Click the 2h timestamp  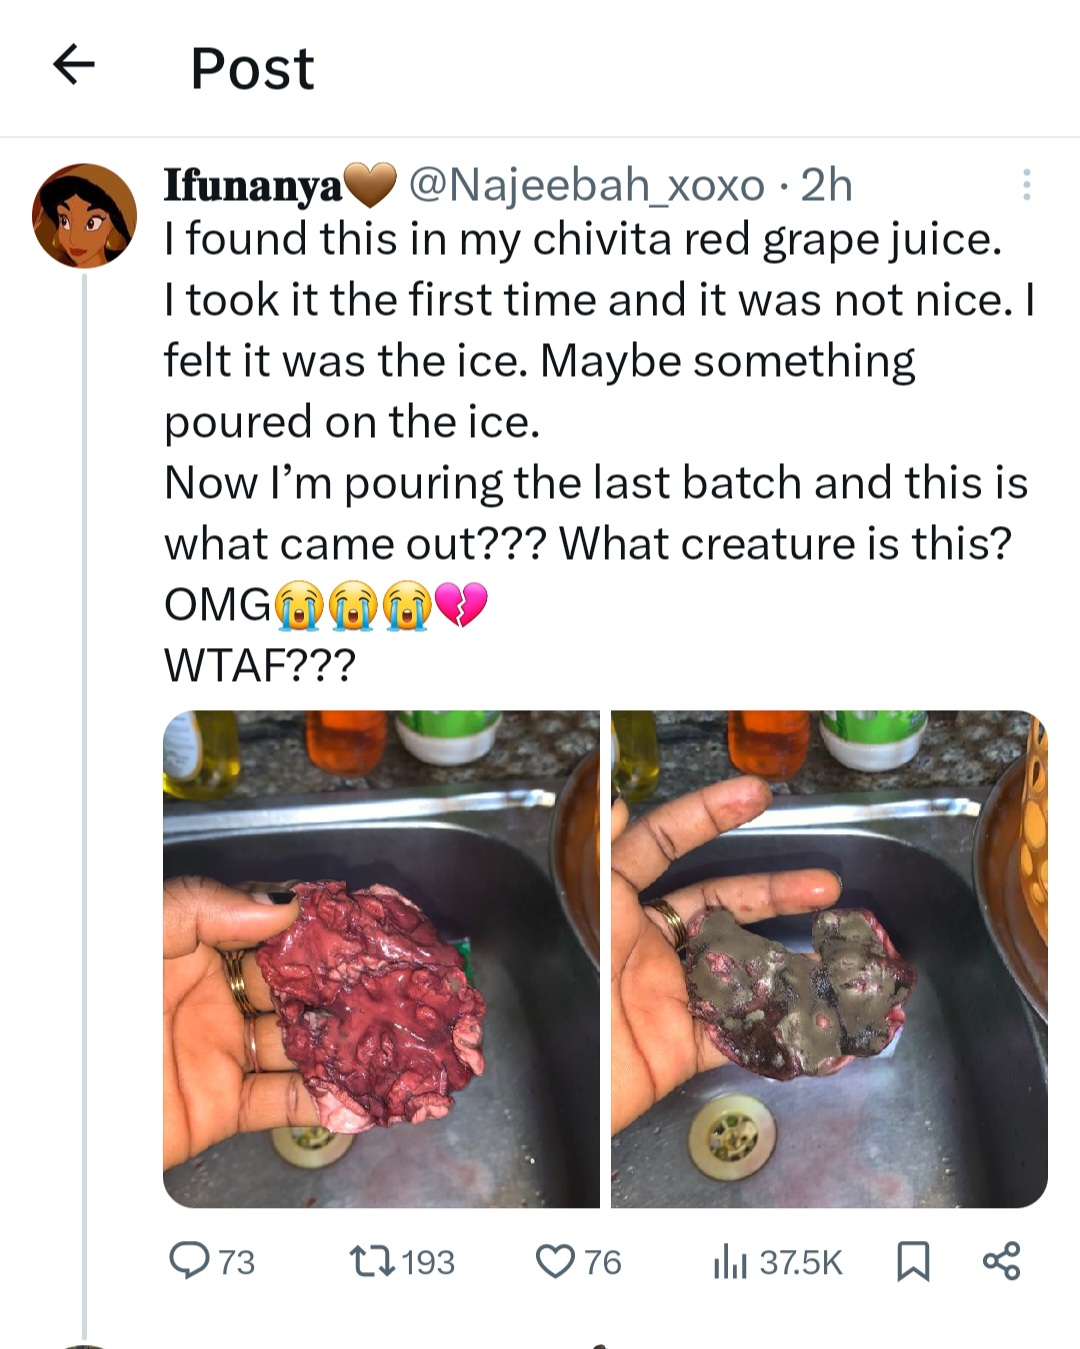827,185
